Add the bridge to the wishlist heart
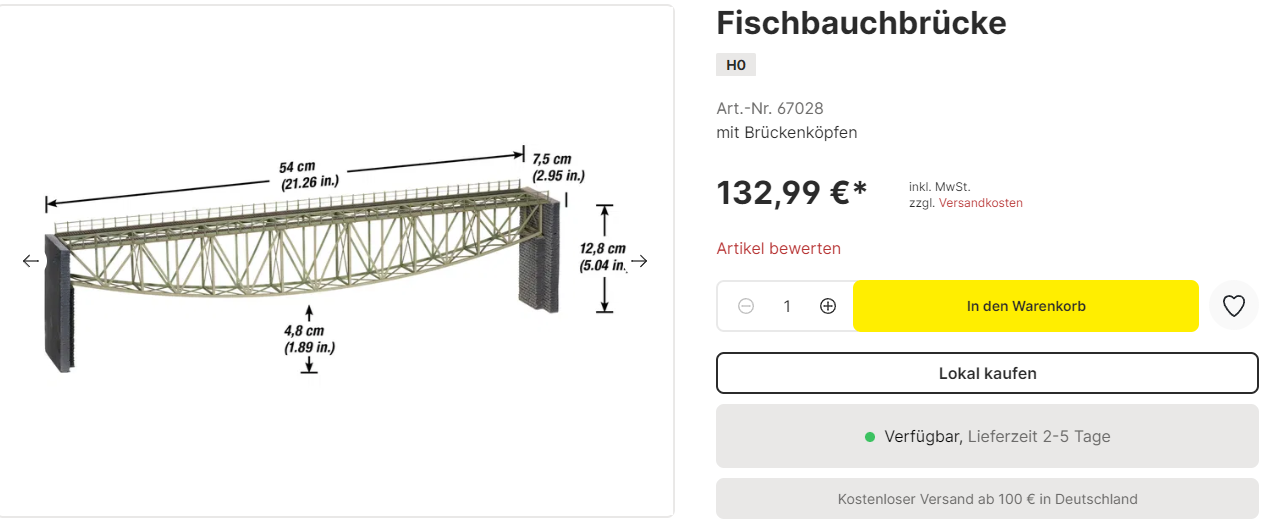 tap(1234, 306)
